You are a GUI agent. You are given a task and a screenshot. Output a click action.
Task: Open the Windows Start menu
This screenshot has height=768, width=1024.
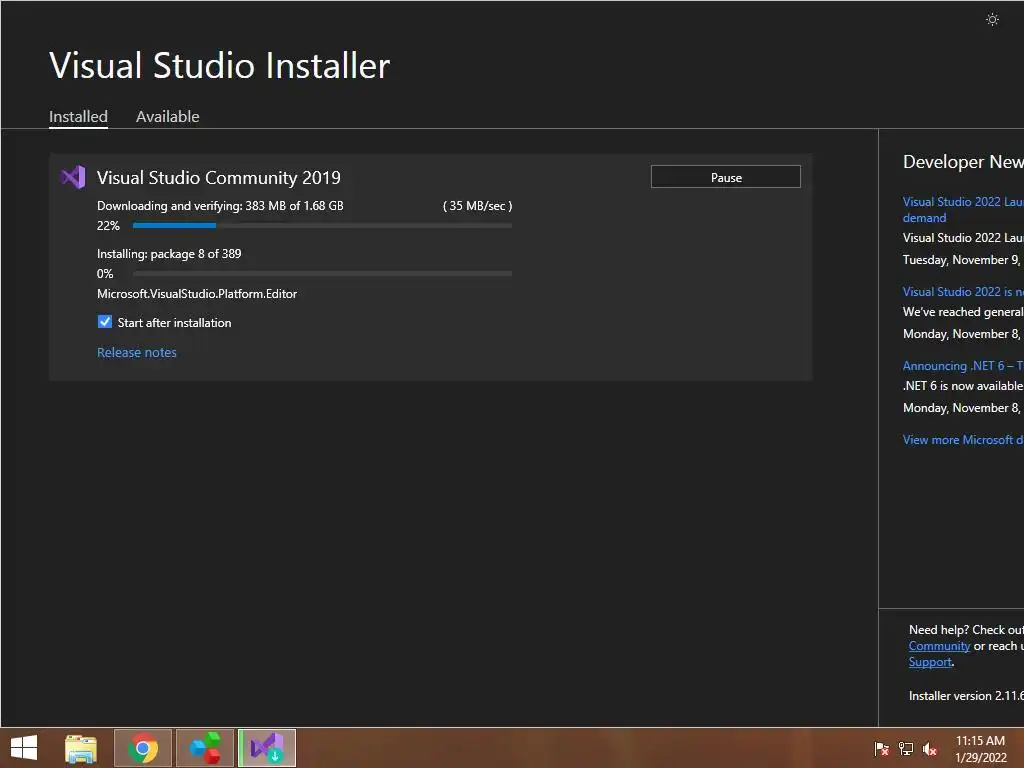tap(24, 748)
